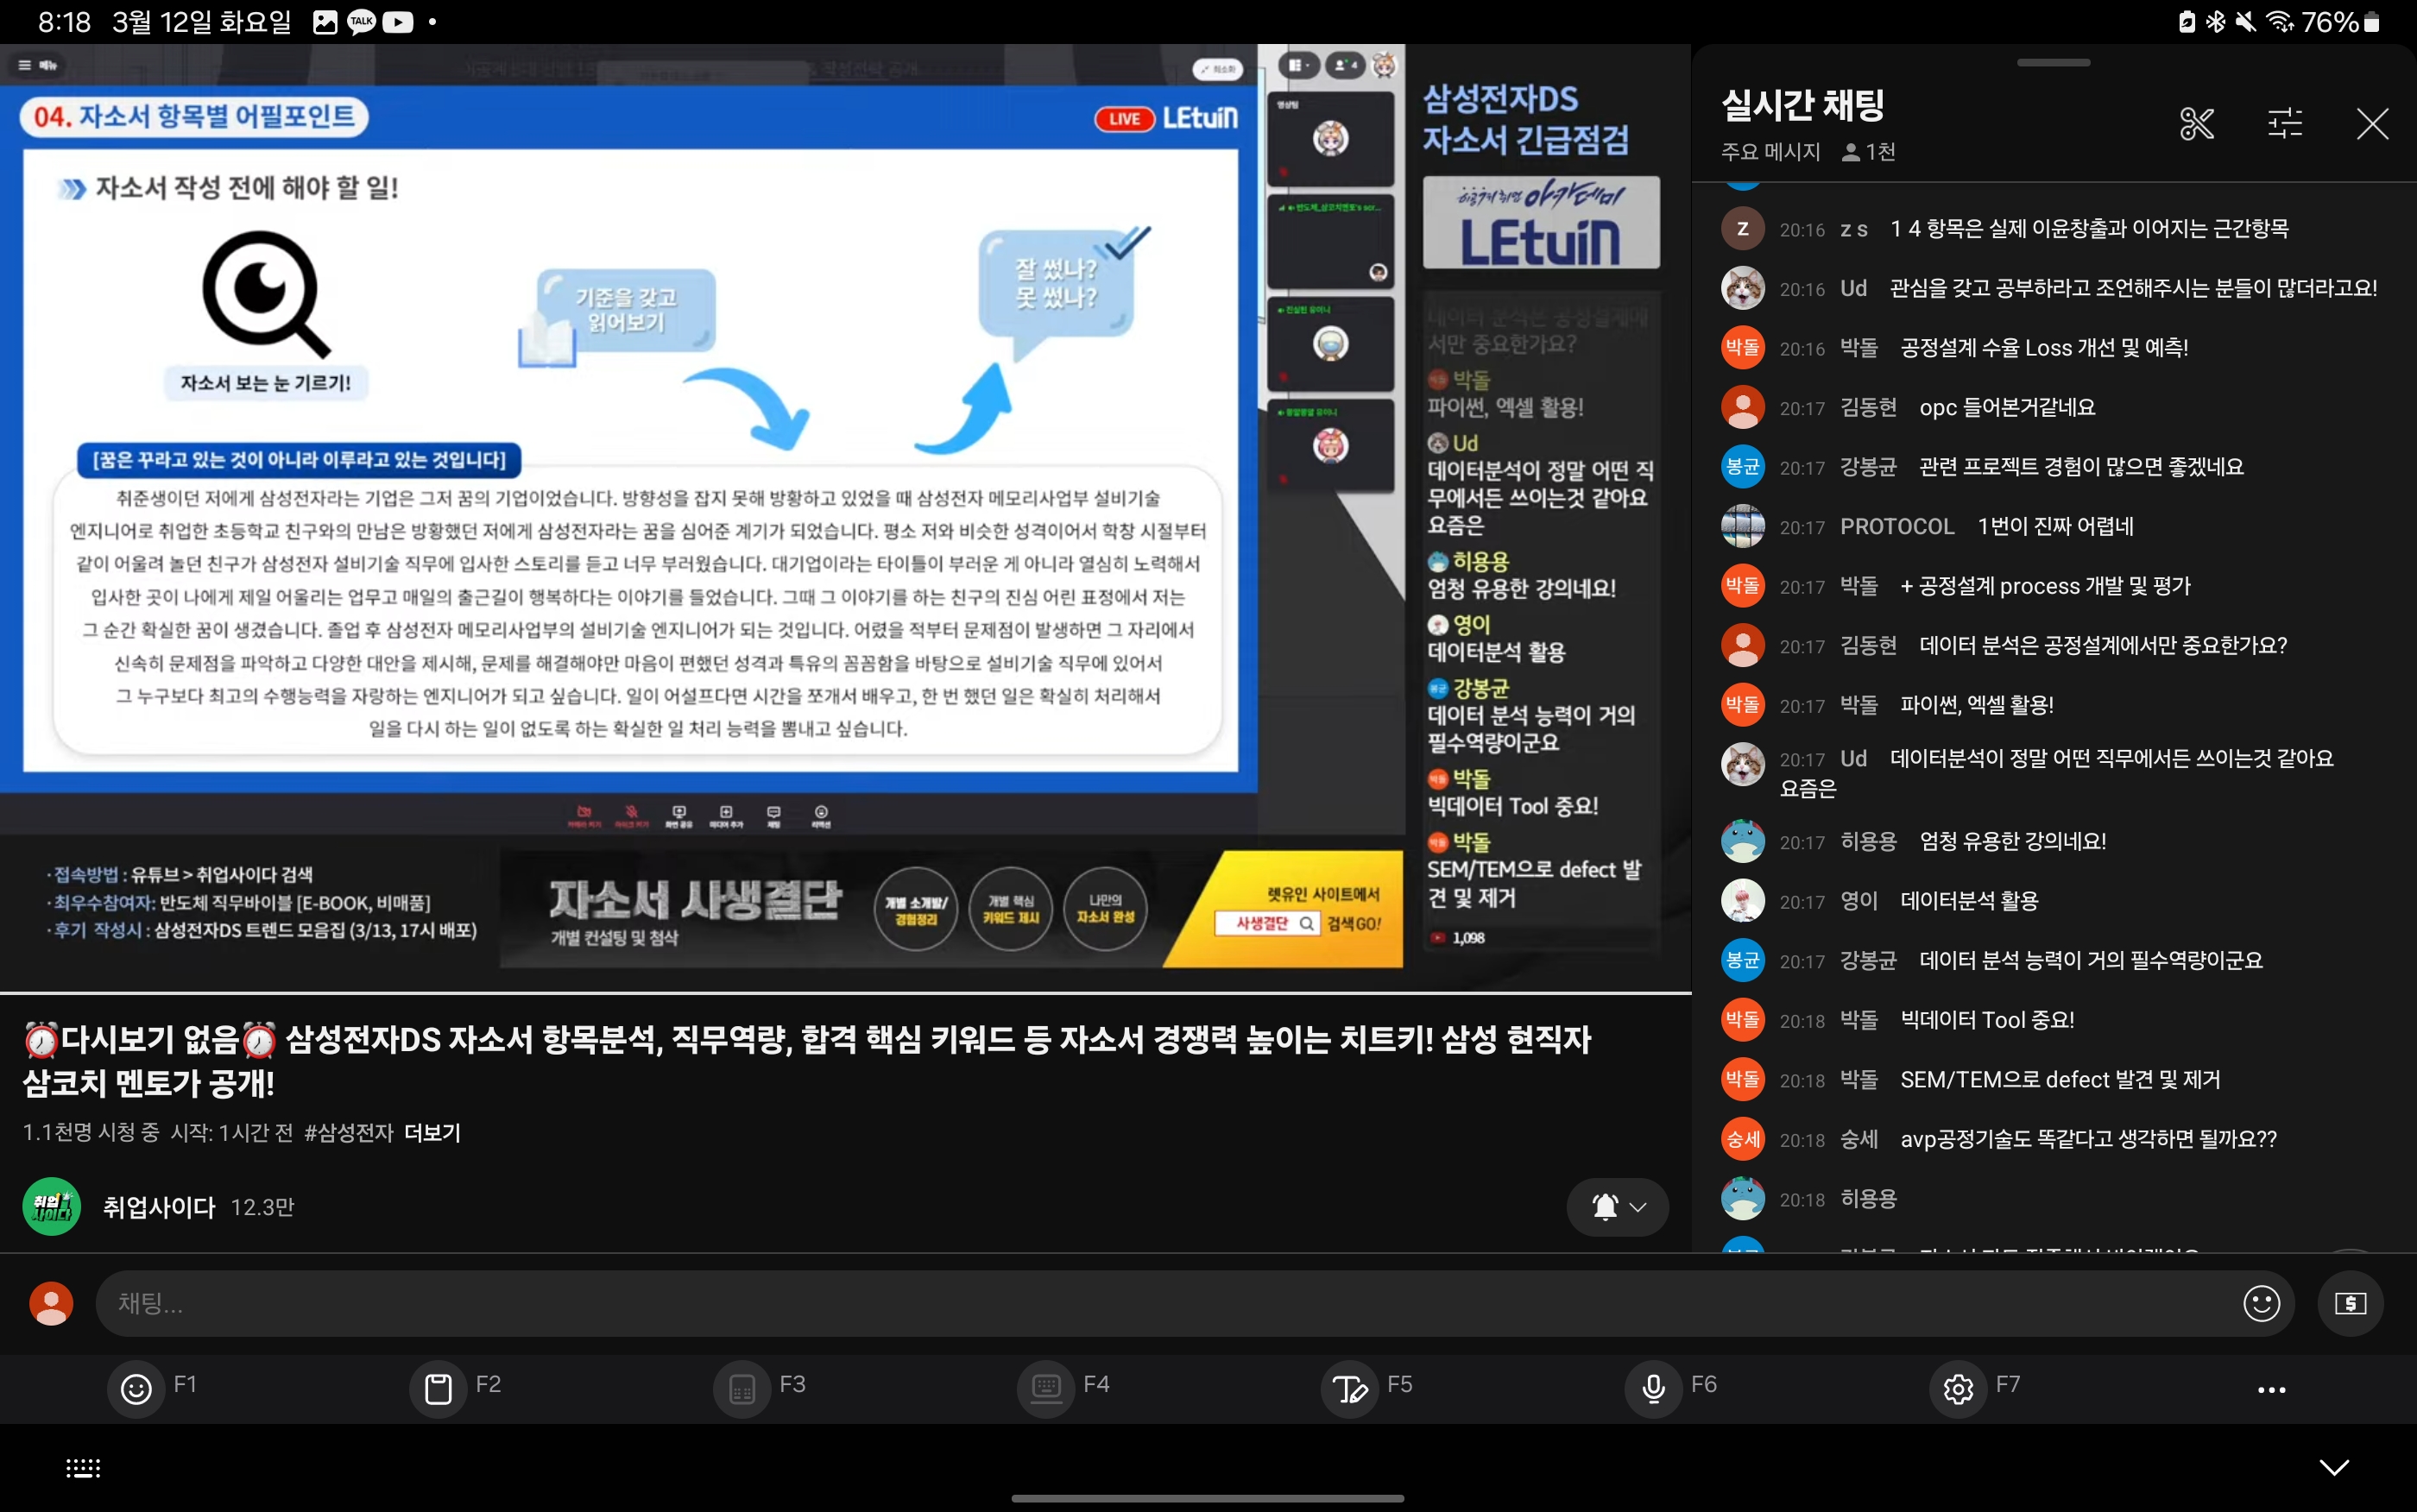Activate the F6 microphone voice input
This screenshot has width=2417, height=1512.
(1653, 1388)
